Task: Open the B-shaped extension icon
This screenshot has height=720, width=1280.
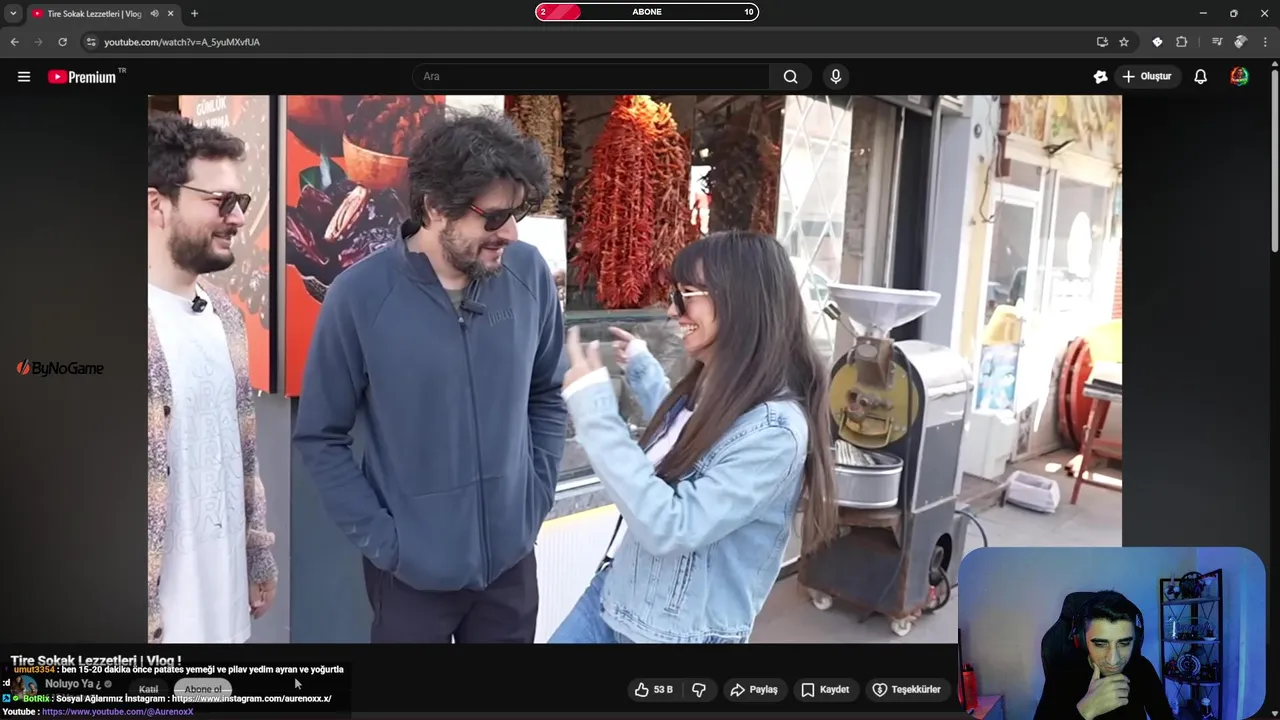Action: coord(1157,42)
